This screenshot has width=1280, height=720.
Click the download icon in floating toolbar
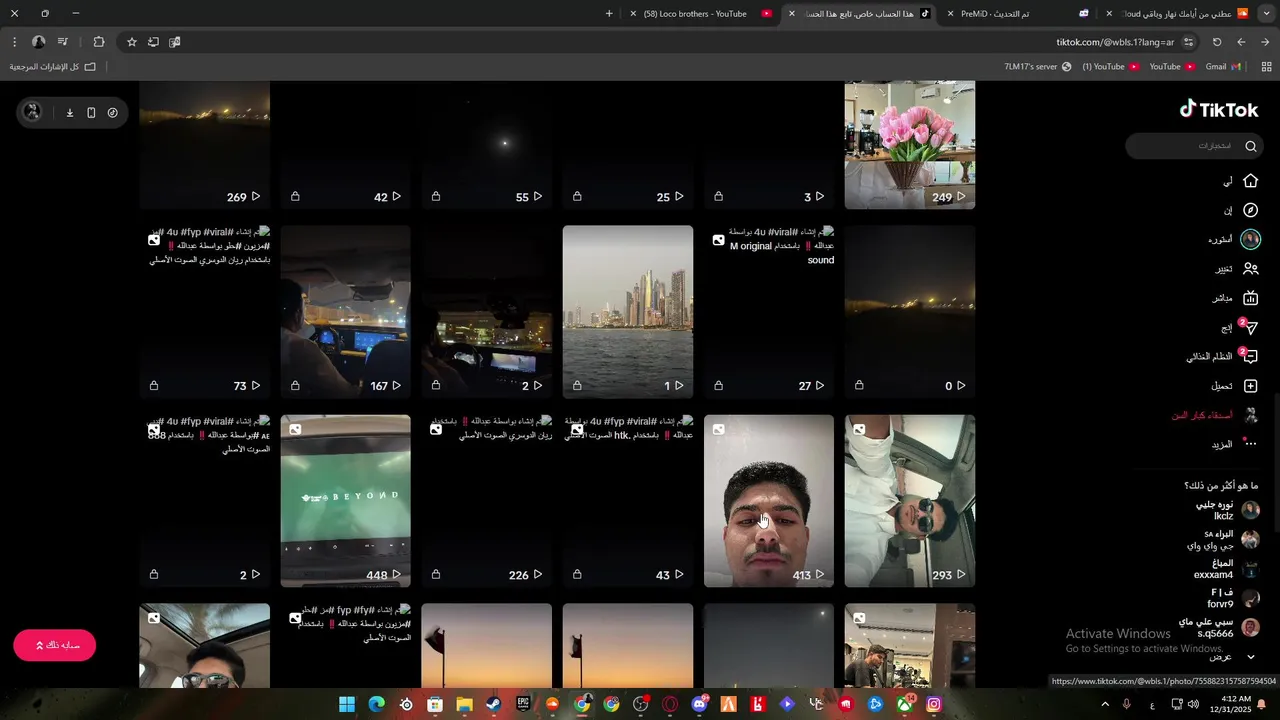(x=70, y=113)
